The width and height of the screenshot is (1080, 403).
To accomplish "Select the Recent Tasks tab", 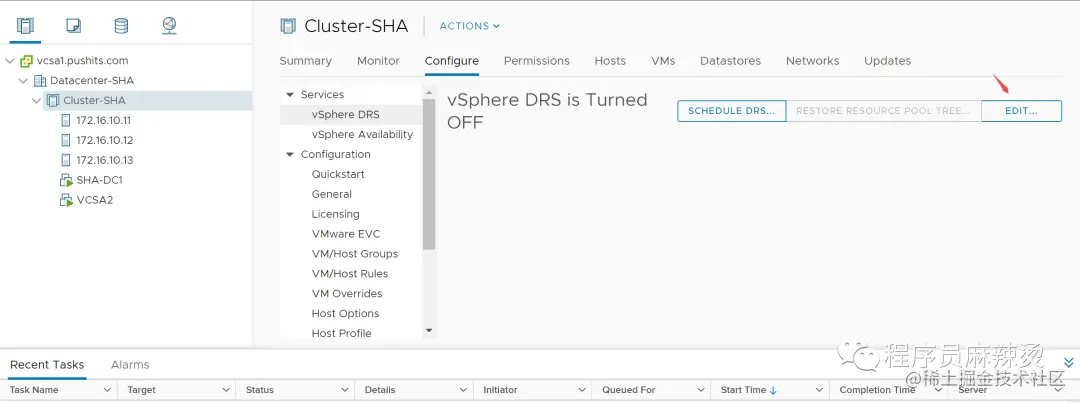I will click(47, 364).
